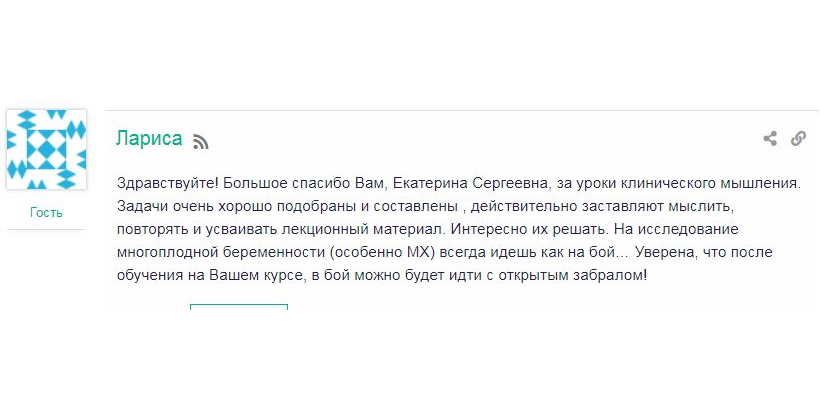Click the partially visible button below comment
Image resolution: width=820 pixels, height=410 pixels.
pos(239,306)
